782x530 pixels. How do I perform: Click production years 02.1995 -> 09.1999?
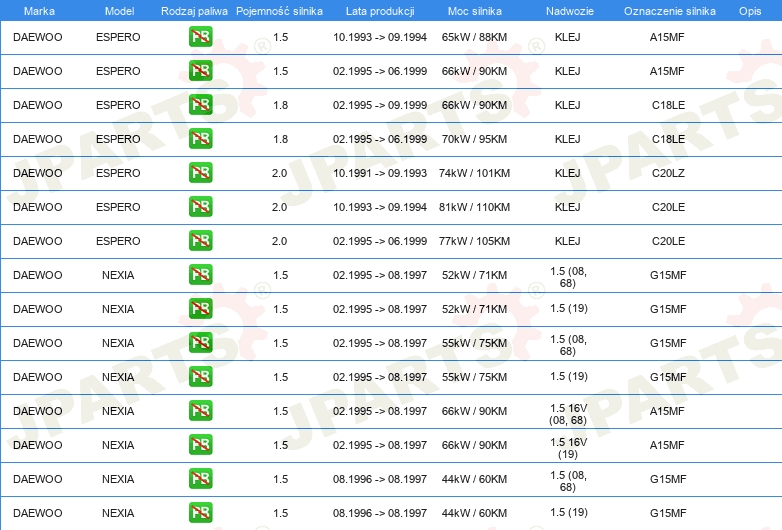pyautogui.click(x=380, y=105)
